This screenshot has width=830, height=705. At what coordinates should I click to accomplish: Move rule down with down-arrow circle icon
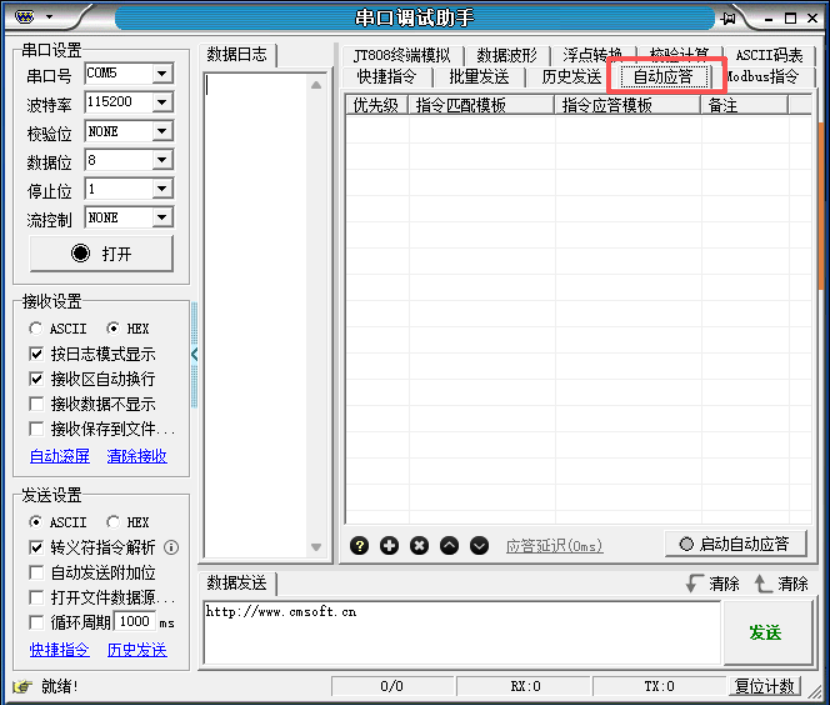(x=480, y=546)
